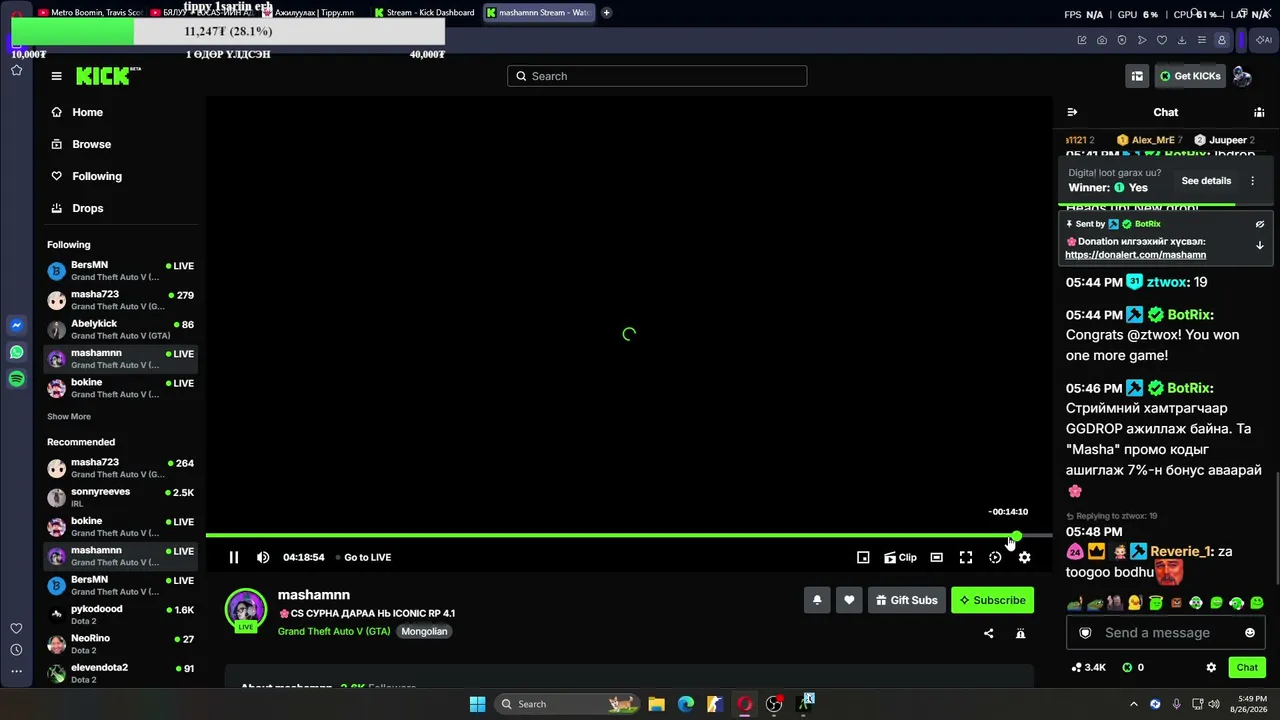Screen dimensions: 1280x720
Task: Open pykodoood recommended channel
Action: [120, 614]
